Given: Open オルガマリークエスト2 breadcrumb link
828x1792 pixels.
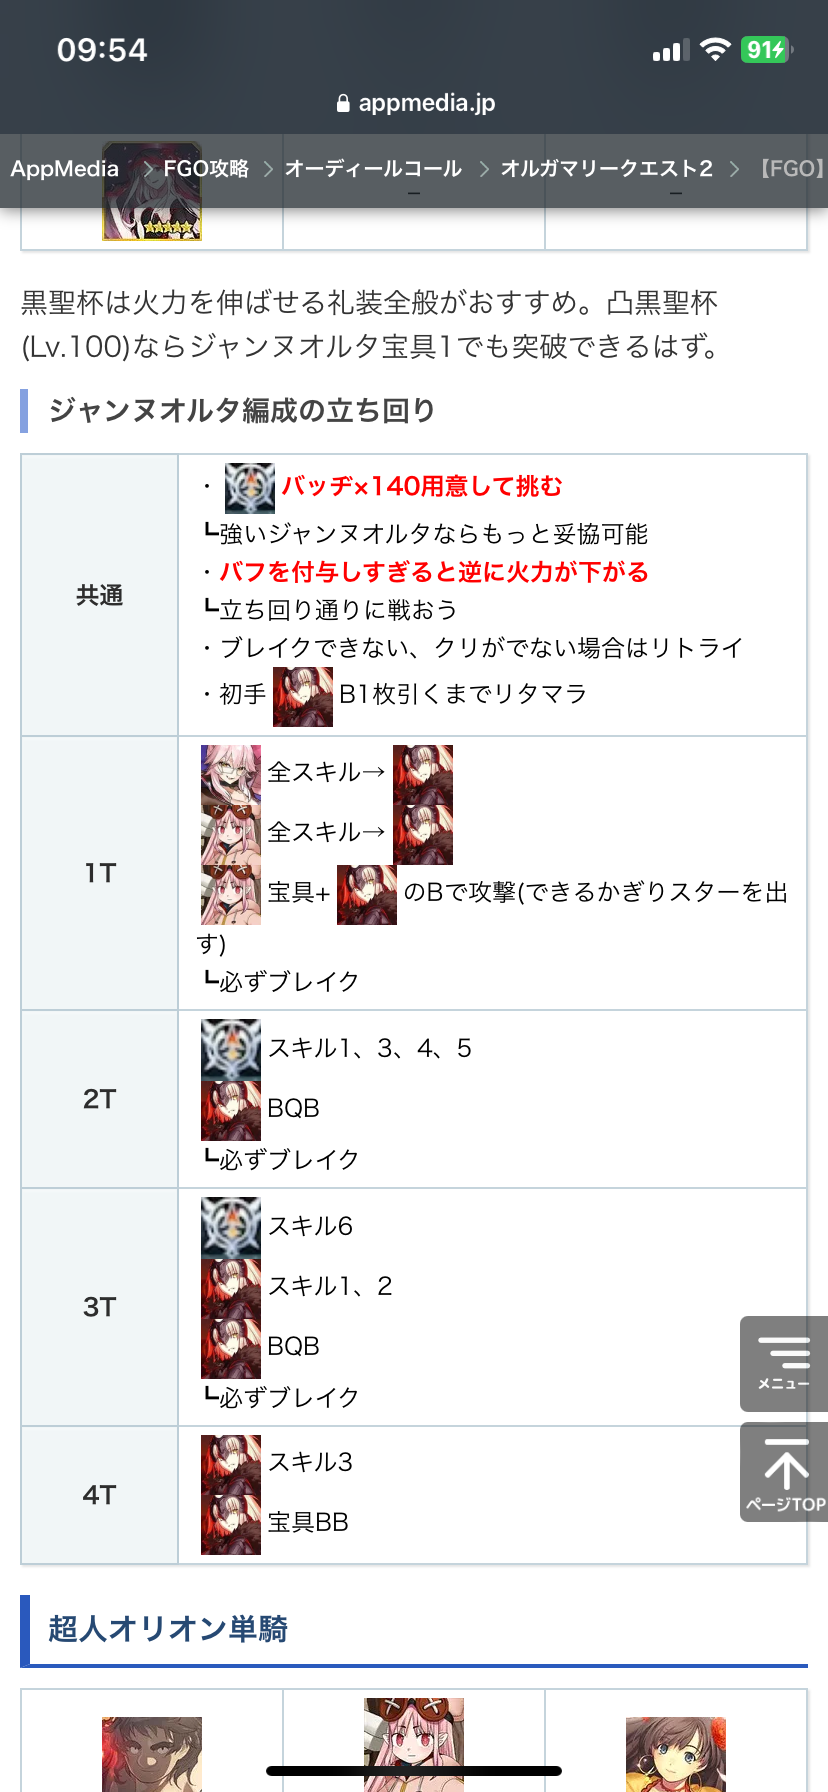Looking at the screenshot, I should [x=607, y=168].
